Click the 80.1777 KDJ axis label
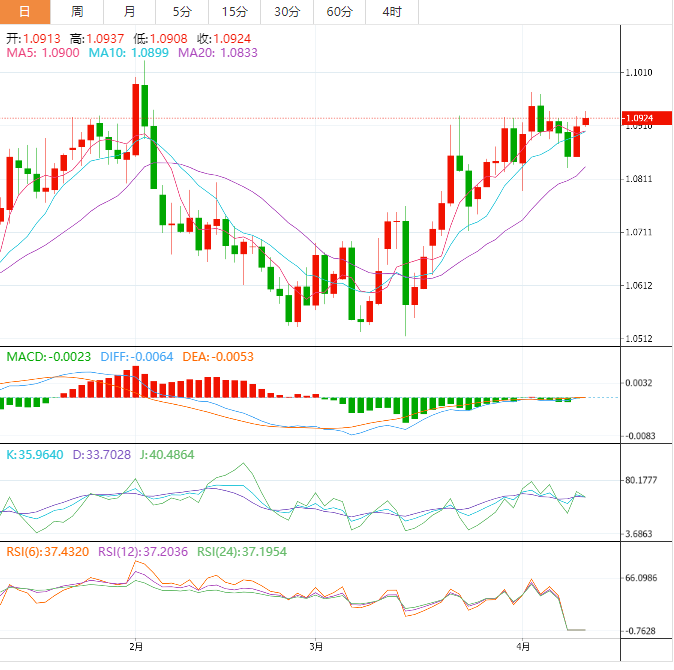674x670 pixels. pyautogui.click(x=641, y=480)
